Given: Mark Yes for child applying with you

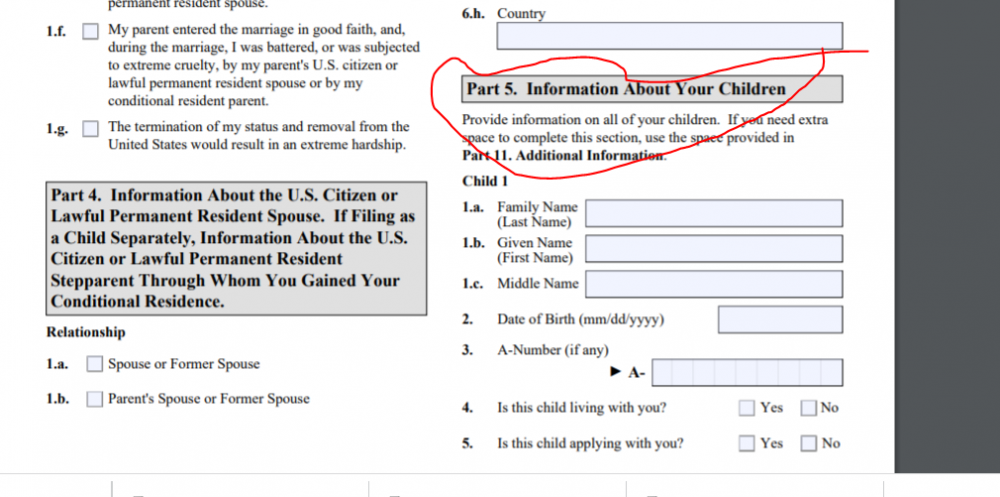Looking at the screenshot, I should click(746, 443).
